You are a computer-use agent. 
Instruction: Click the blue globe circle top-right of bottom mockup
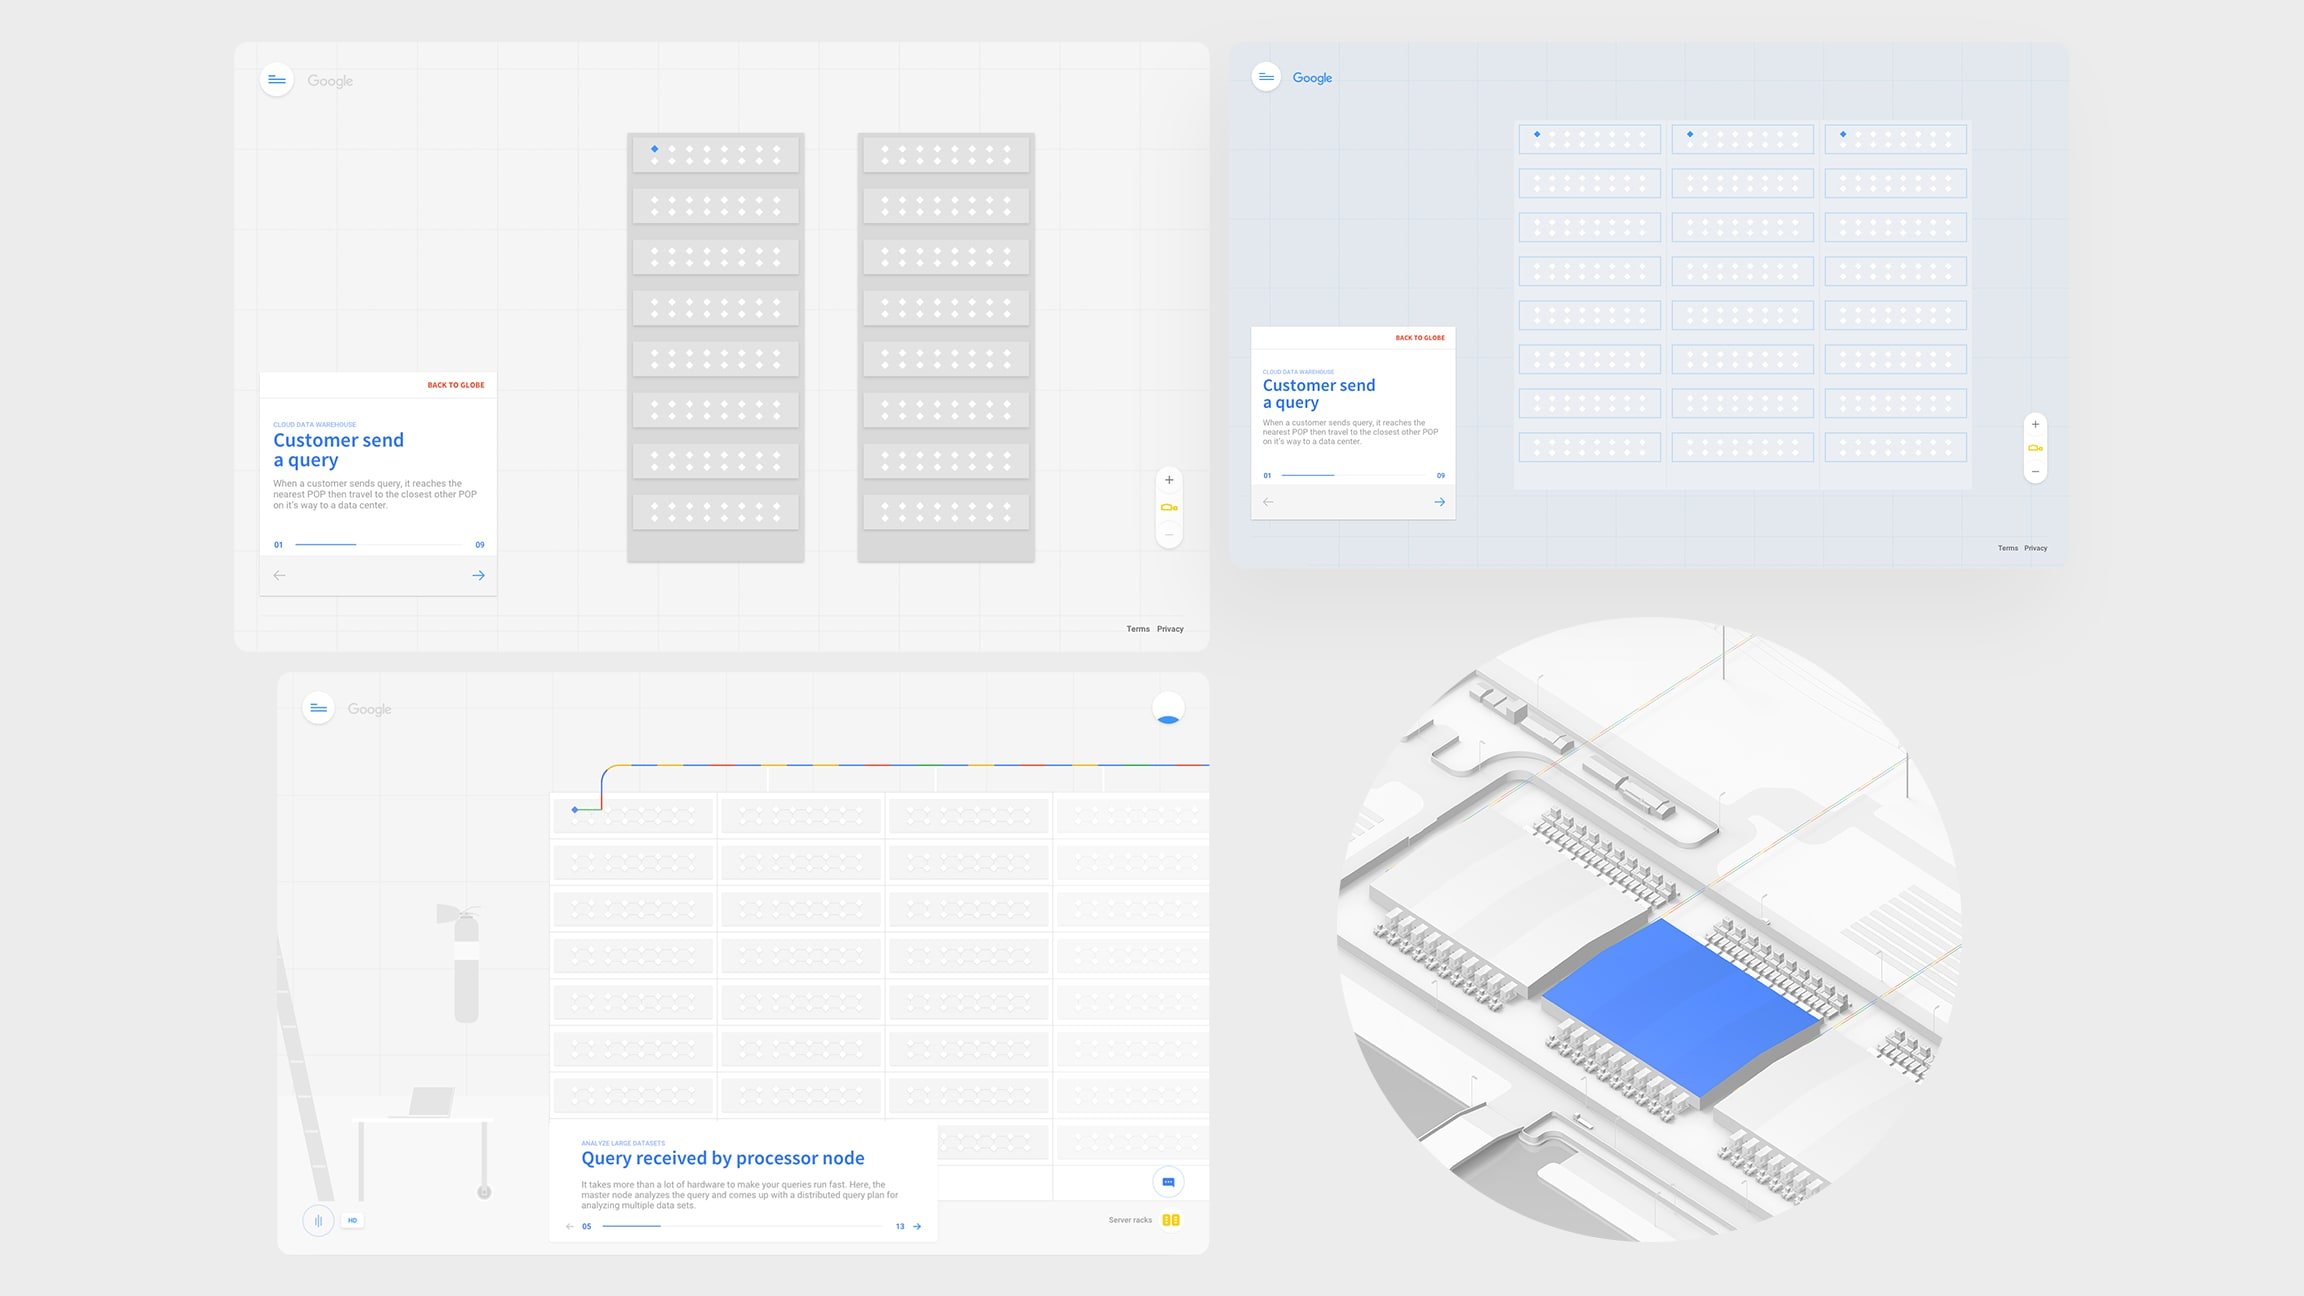pyautogui.click(x=1168, y=708)
